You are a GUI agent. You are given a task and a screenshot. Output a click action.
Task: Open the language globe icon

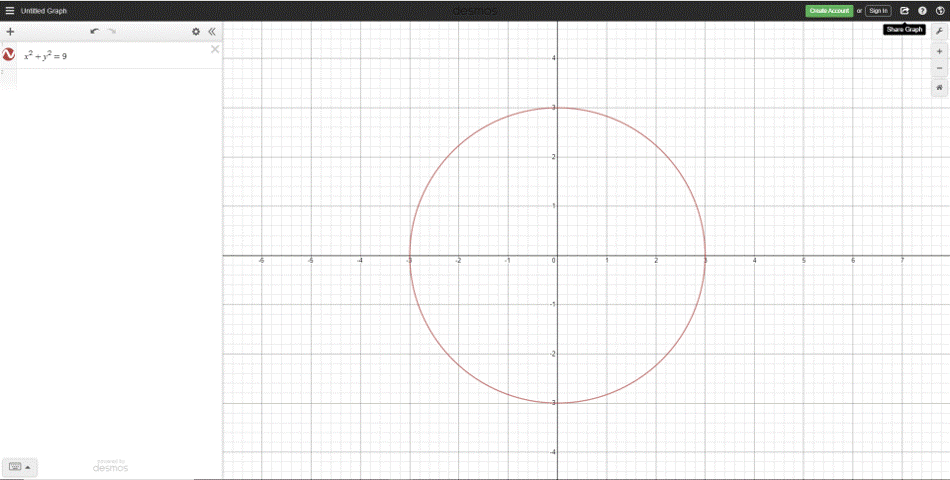pos(939,11)
